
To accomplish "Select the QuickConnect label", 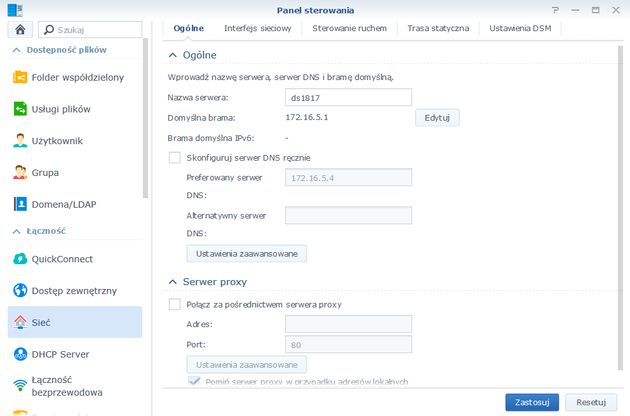I will click(62, 259).
